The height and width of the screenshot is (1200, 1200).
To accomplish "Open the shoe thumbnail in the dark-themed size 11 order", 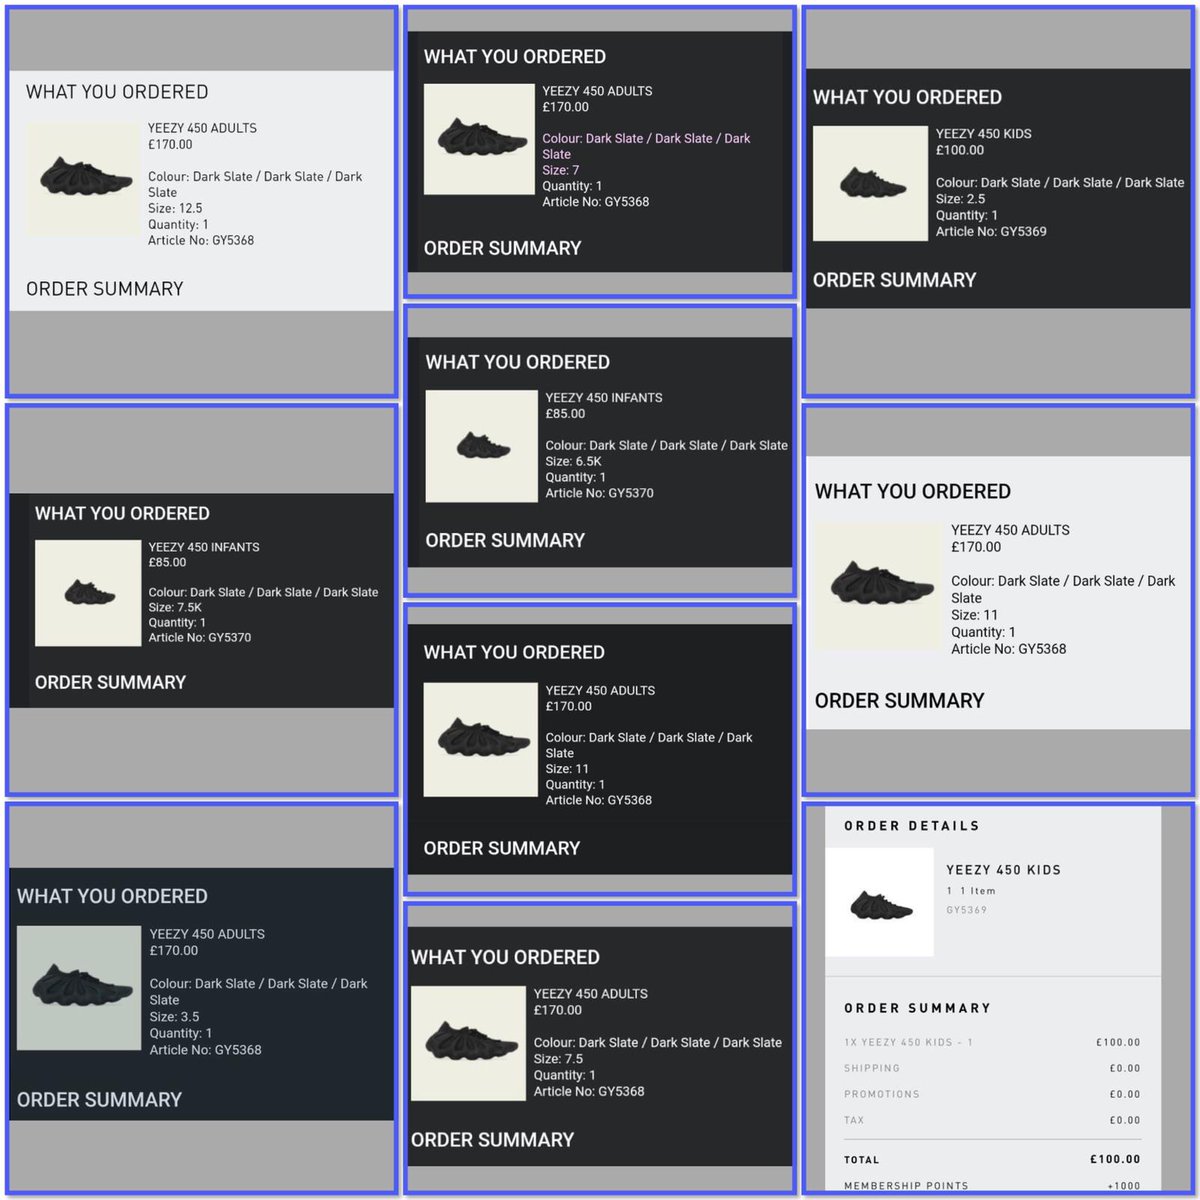I will point(478,740).
